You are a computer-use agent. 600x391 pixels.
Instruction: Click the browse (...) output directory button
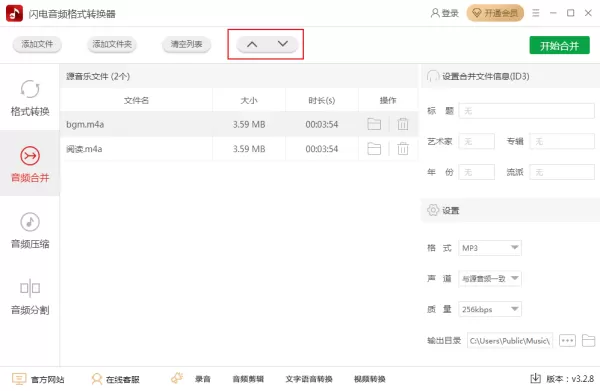click(x=567, y=340)
